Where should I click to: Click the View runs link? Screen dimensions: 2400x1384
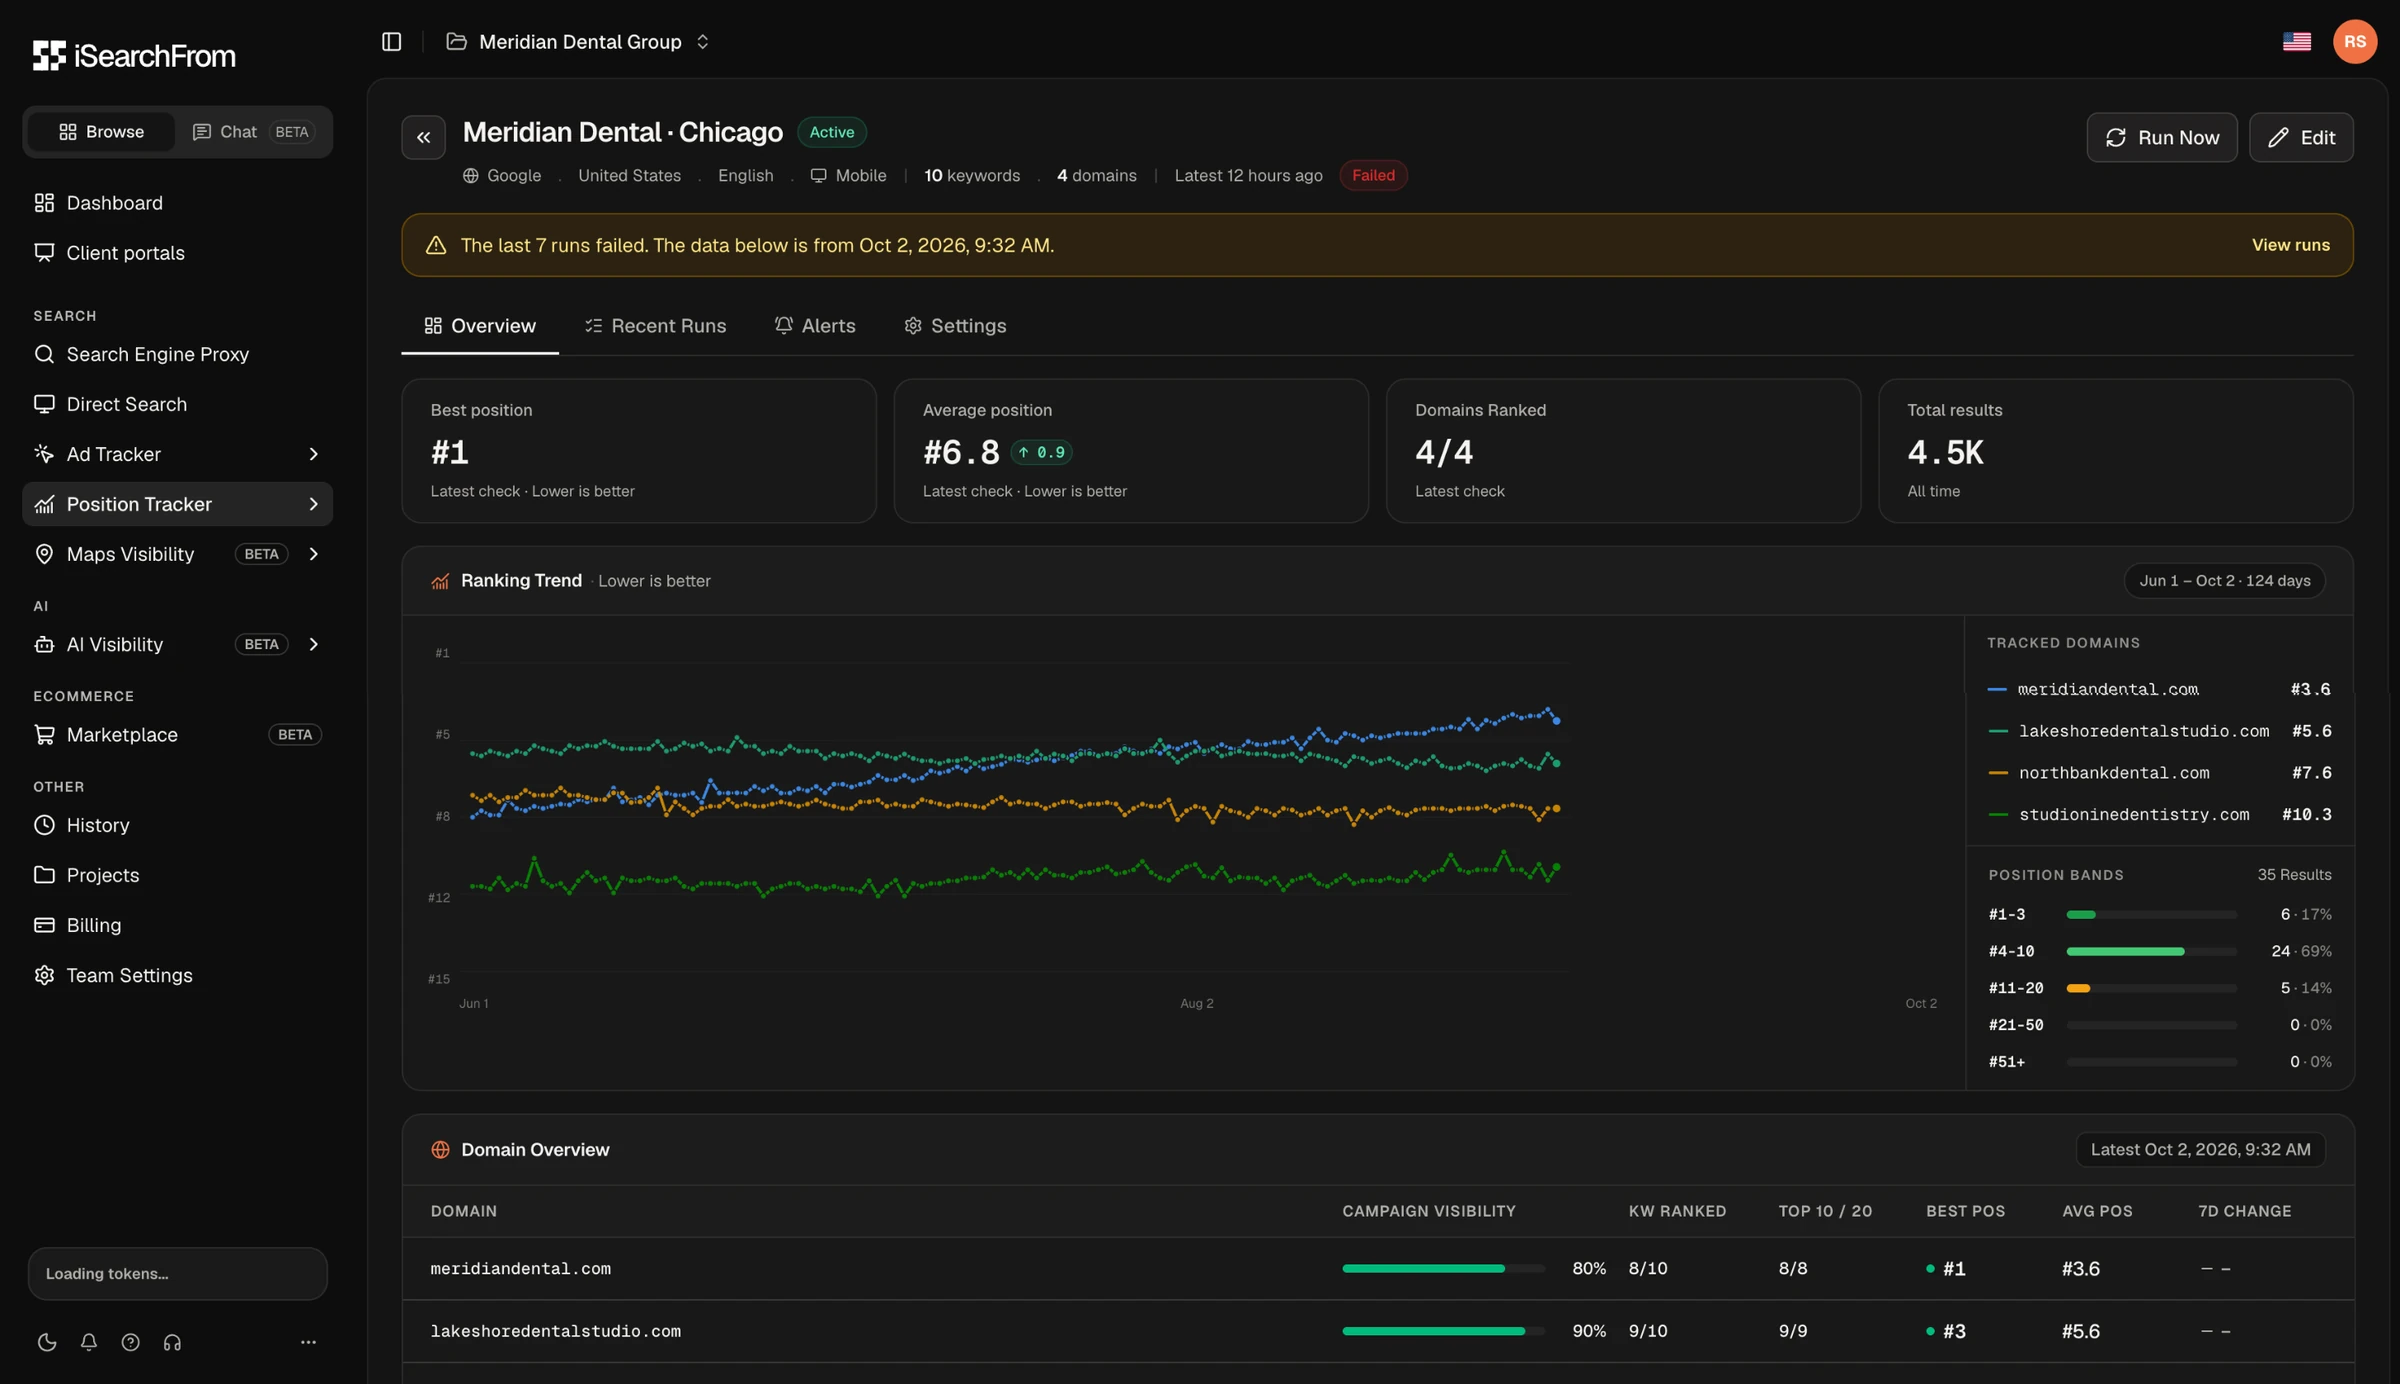click(2290, 245)
